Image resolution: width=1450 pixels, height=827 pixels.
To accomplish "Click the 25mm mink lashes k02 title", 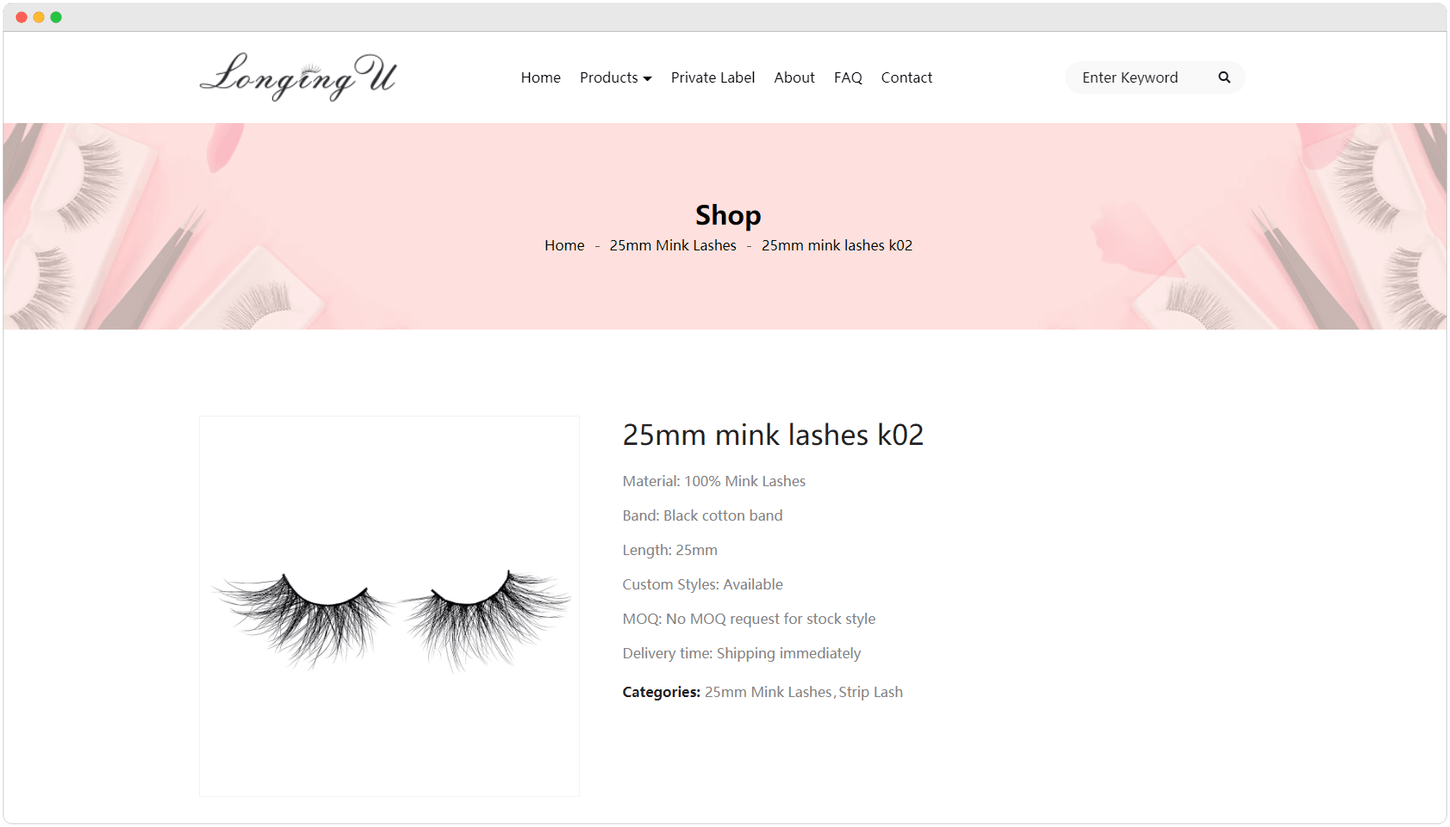I will 773,435.
